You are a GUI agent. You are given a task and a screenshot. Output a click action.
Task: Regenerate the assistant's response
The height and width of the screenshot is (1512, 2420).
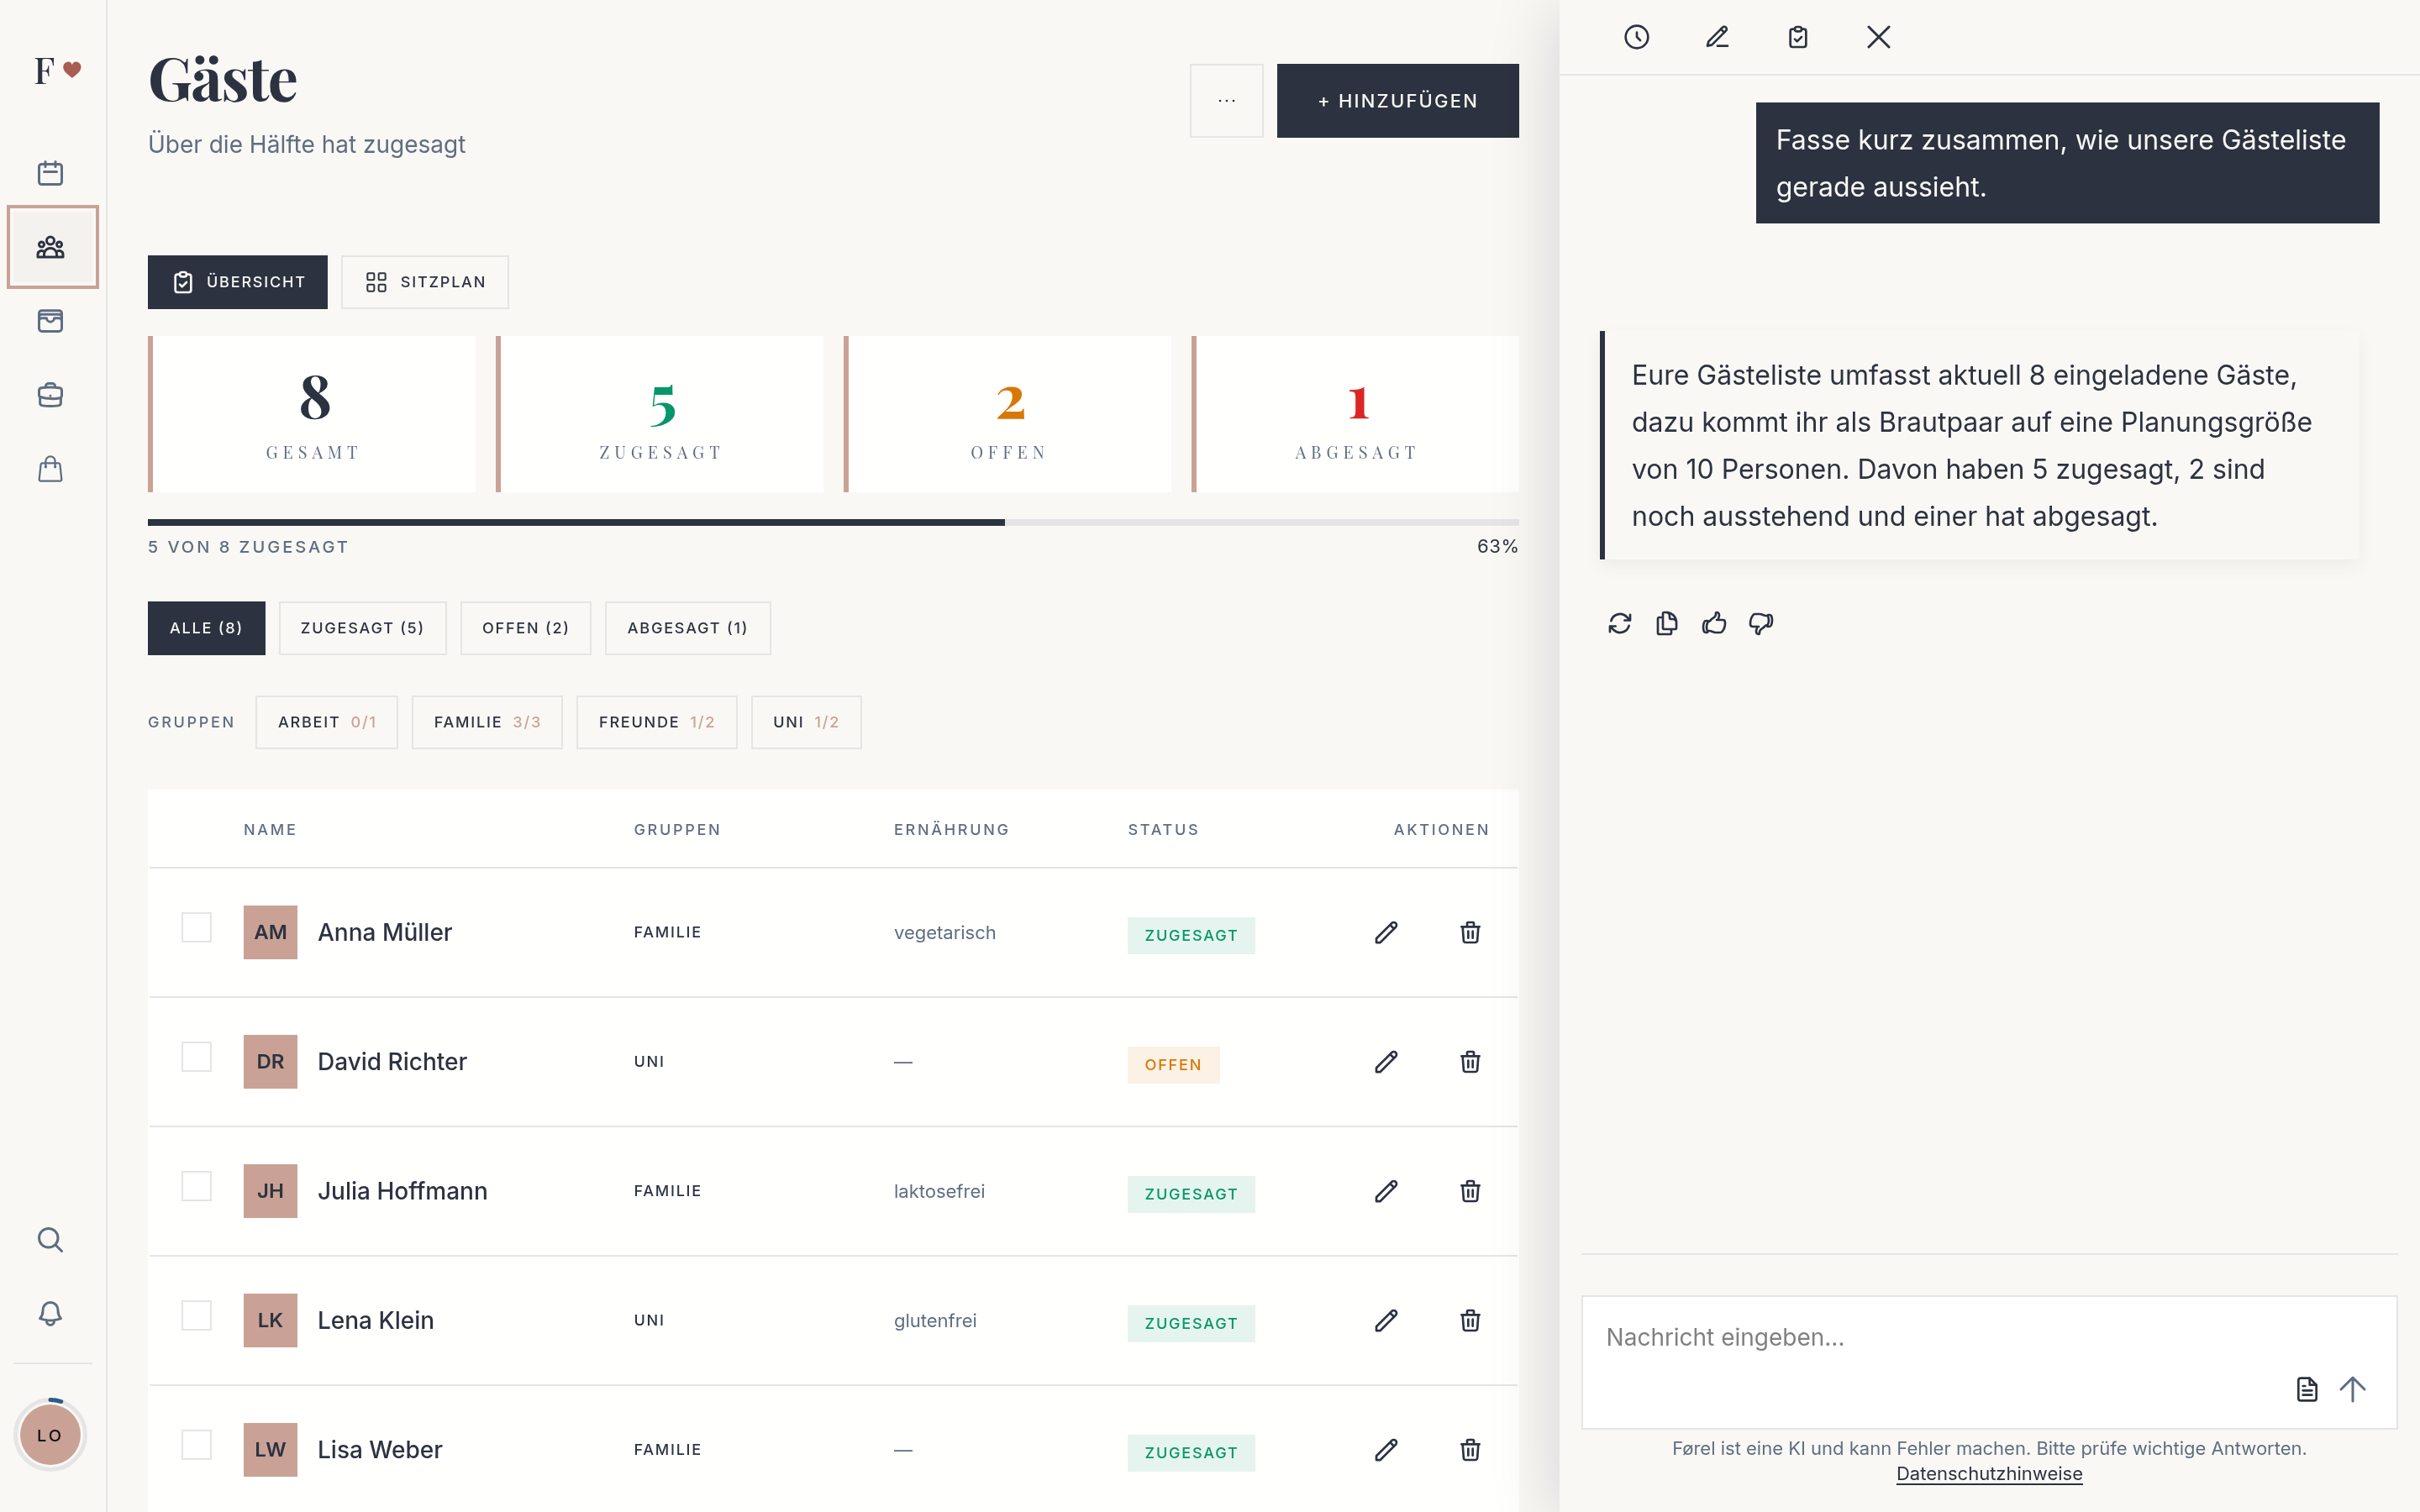[x=1619, y=624]
